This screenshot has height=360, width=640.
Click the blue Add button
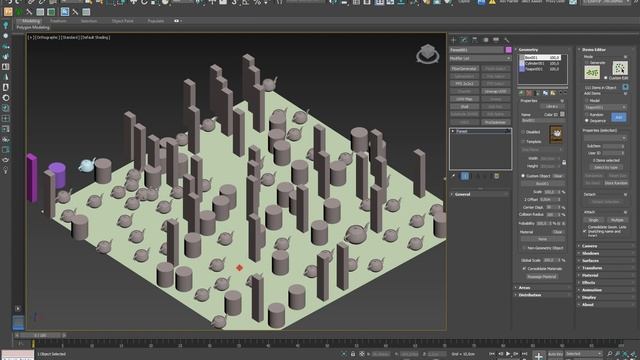pos(619,118)
